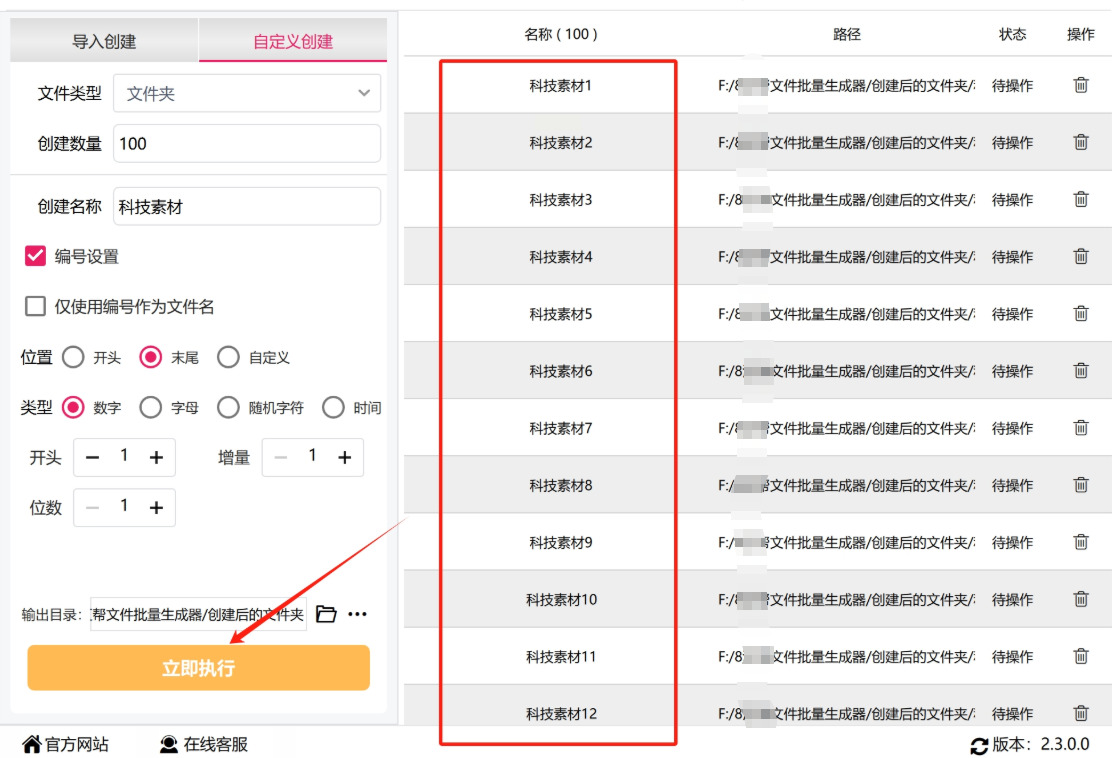Click trash icon for 科技素材5 row

[1081, 314]
